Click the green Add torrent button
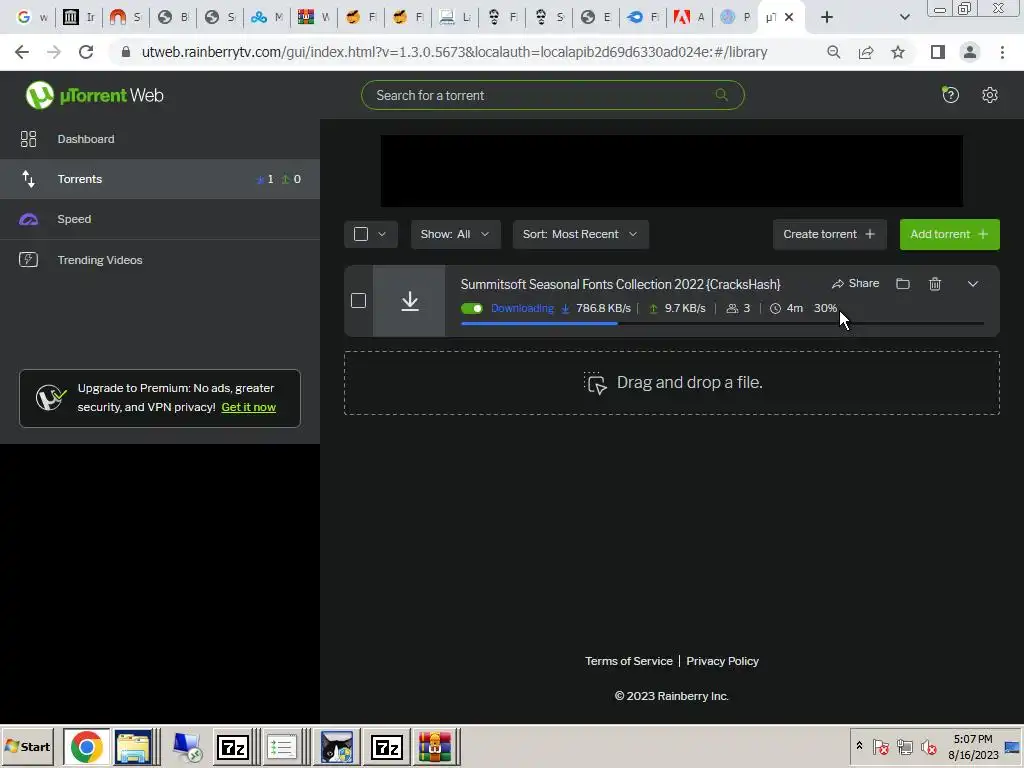Screen dimensions: 1024x768 [x=950, y=234]
